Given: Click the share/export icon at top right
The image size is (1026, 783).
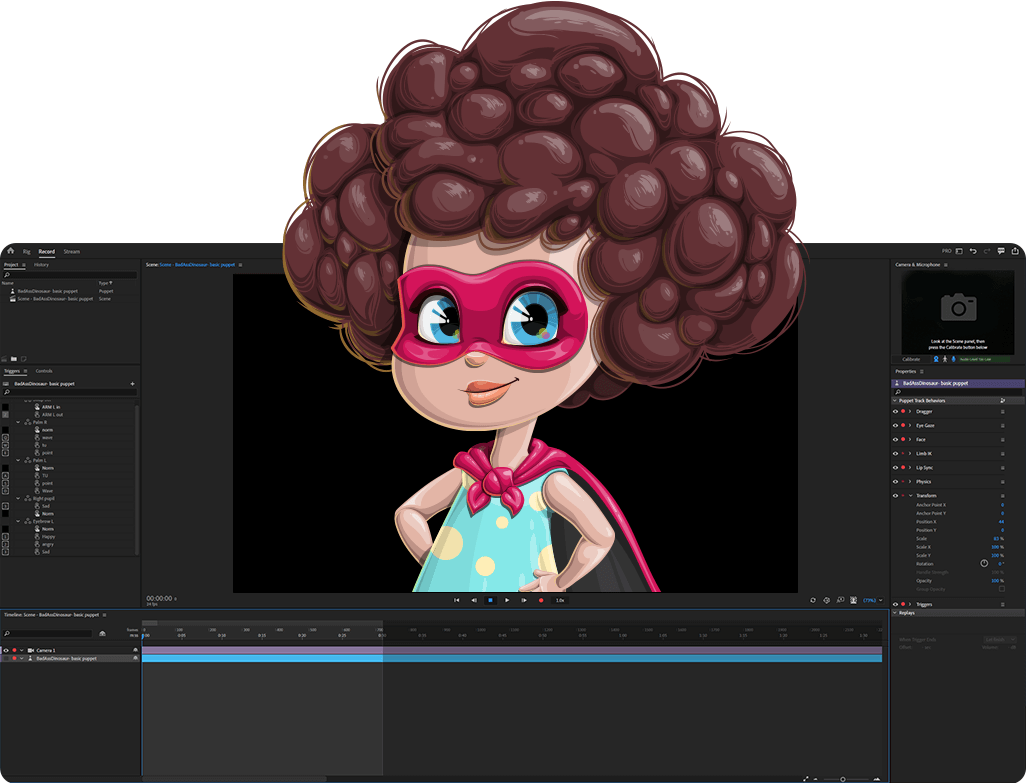Looking at the screenshot, I should [1015, 251].
